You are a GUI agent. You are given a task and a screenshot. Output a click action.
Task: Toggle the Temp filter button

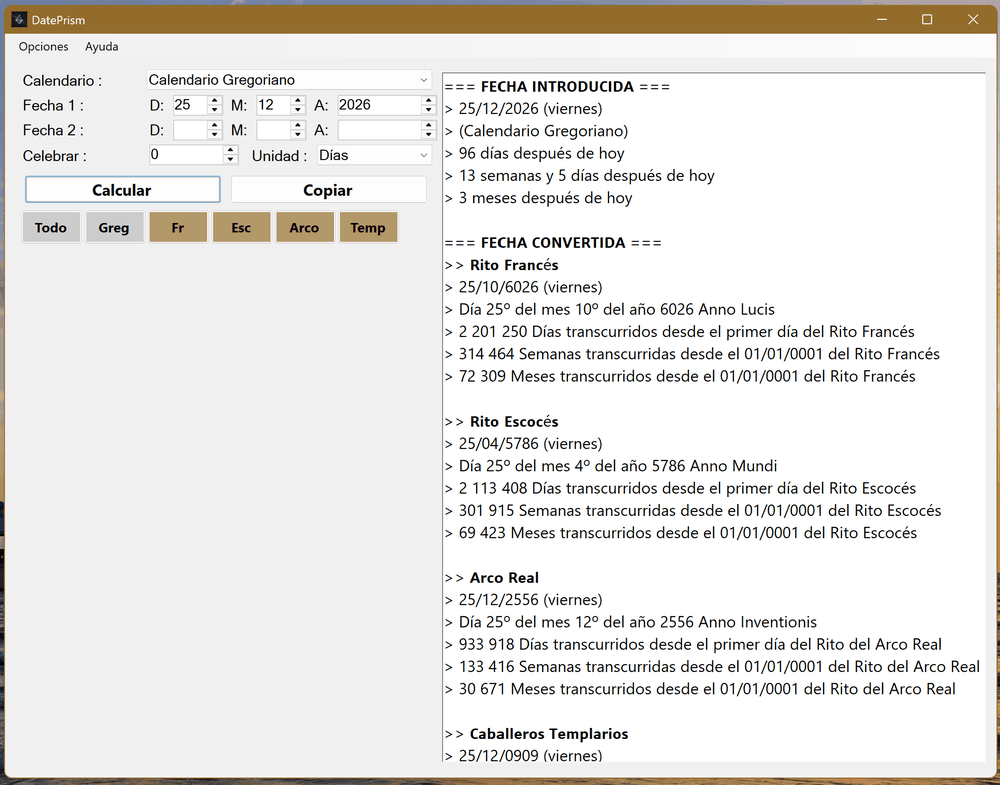click(x=368, y=228)
